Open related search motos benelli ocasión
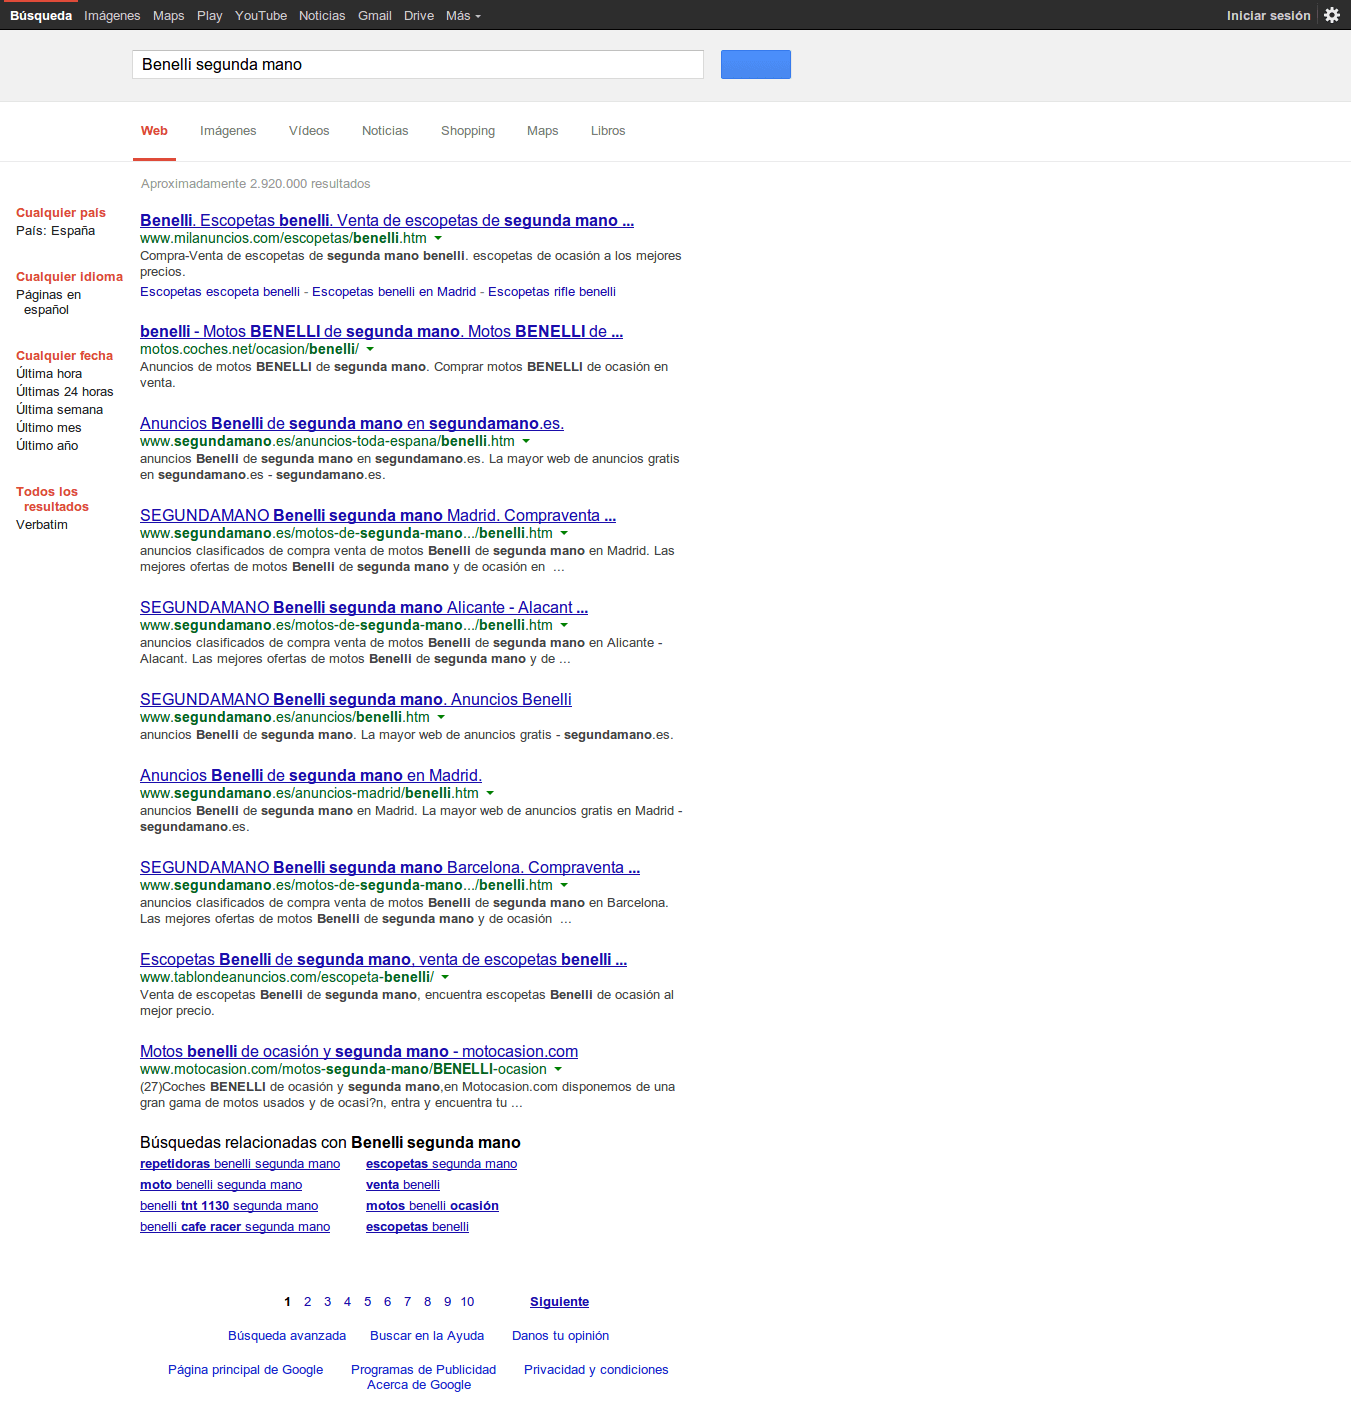 432,1206
